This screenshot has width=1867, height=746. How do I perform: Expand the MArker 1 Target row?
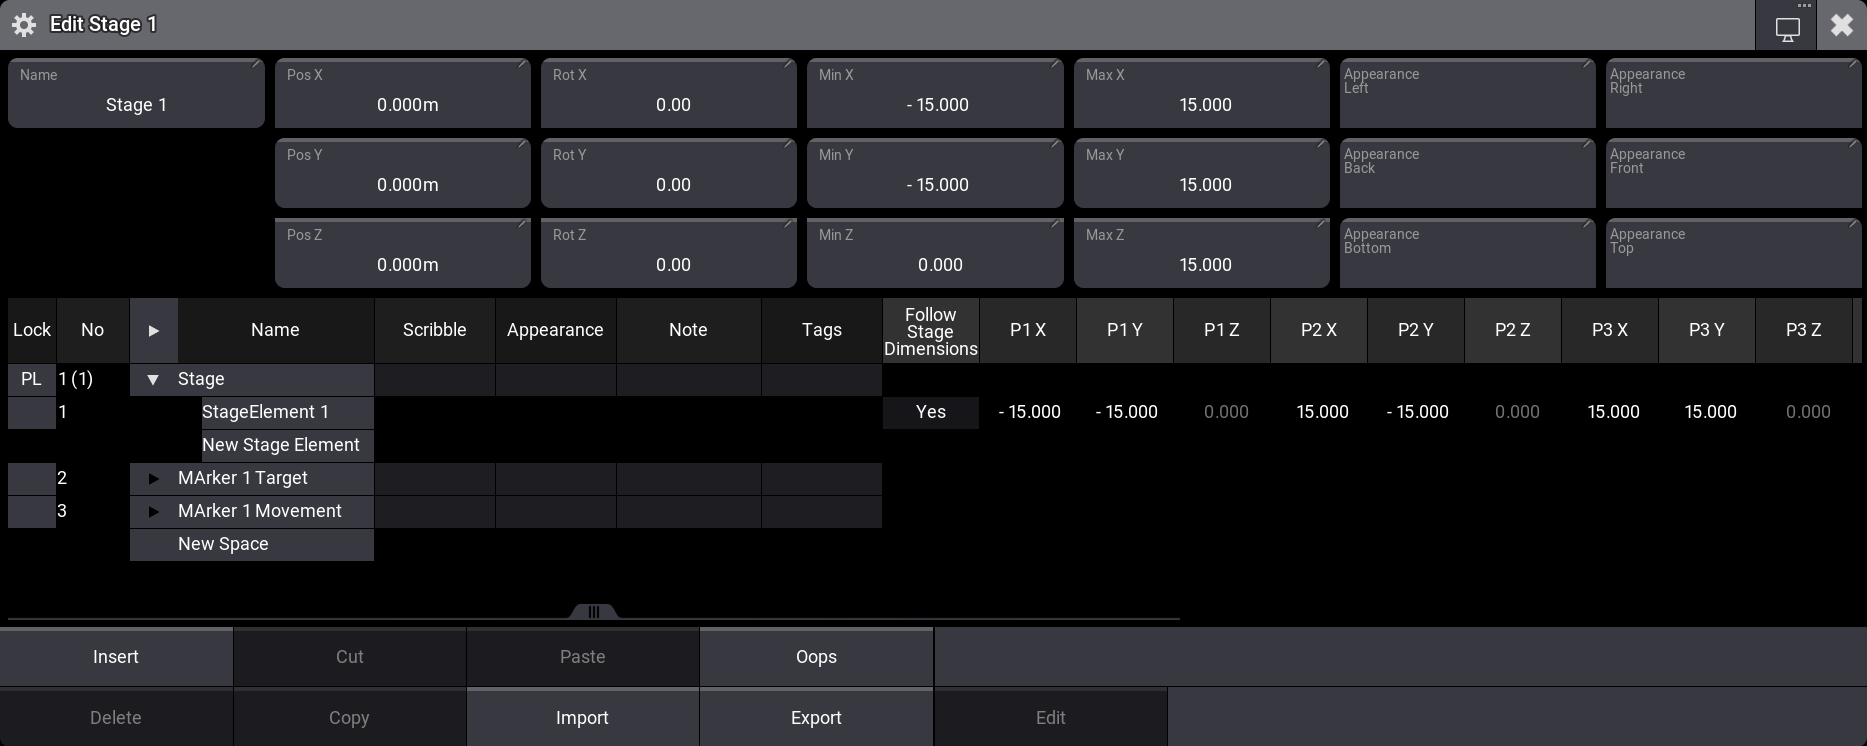click(153, 479)
